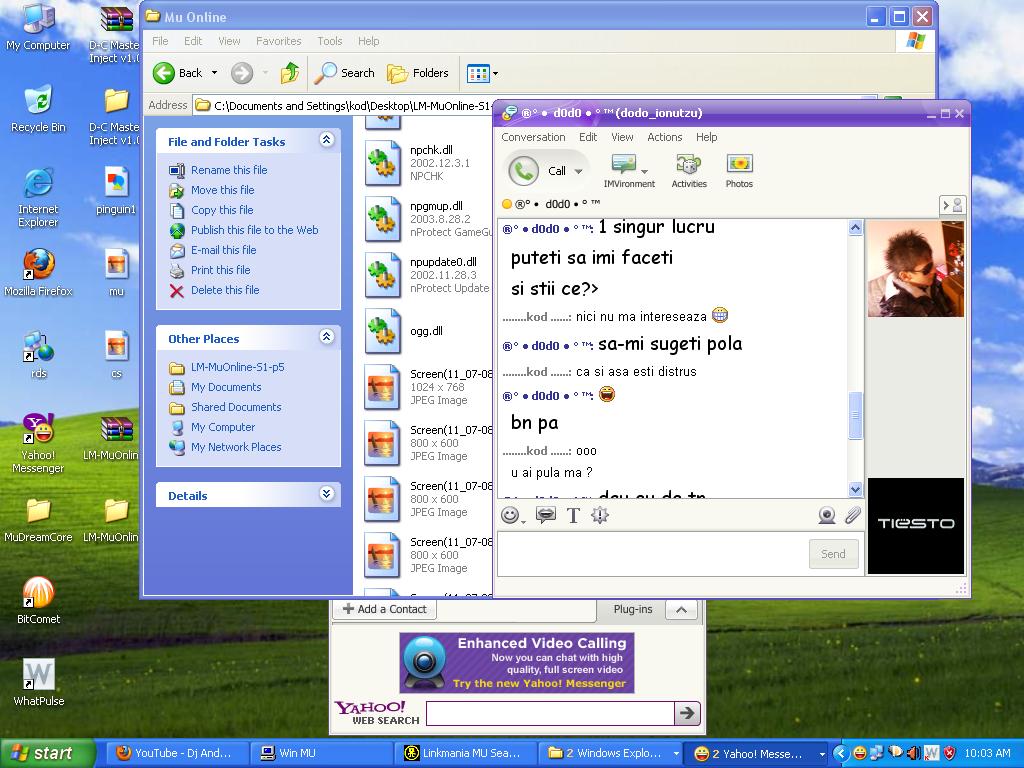Collapse the Plug-ins panel arrow
Viewport: 1024px width, 768px height.
681,609
